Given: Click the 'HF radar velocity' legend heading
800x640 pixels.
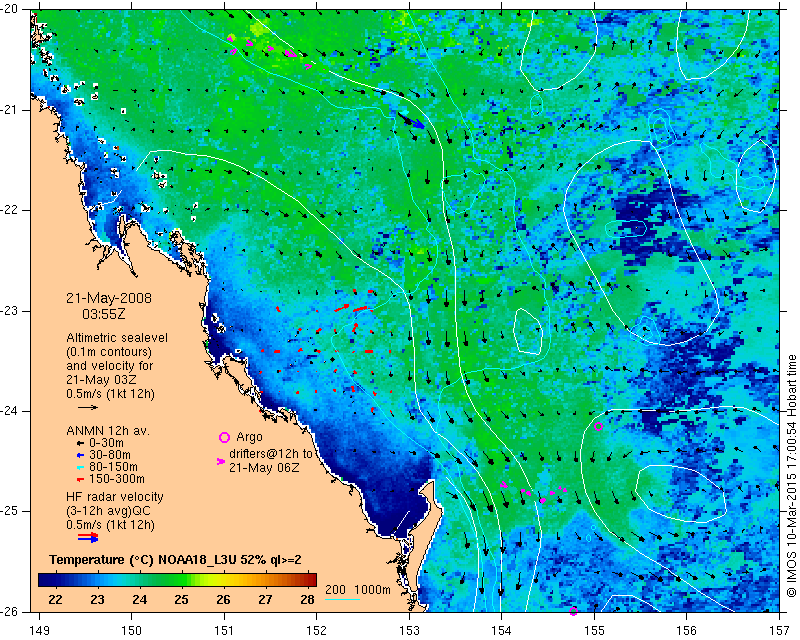Looking at the screenshot, I should pos(115,497).
